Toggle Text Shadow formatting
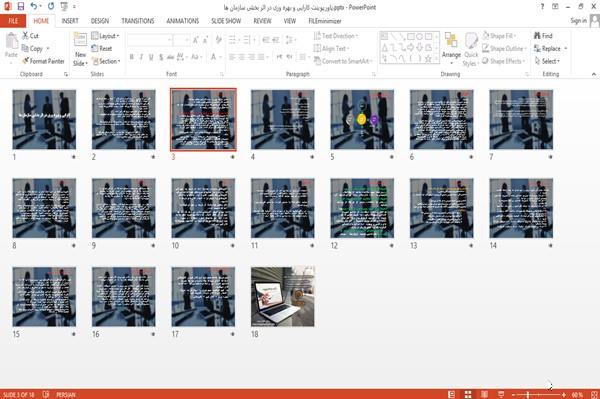Viewport: 600px width, 399px height. (x=161, y=57)
